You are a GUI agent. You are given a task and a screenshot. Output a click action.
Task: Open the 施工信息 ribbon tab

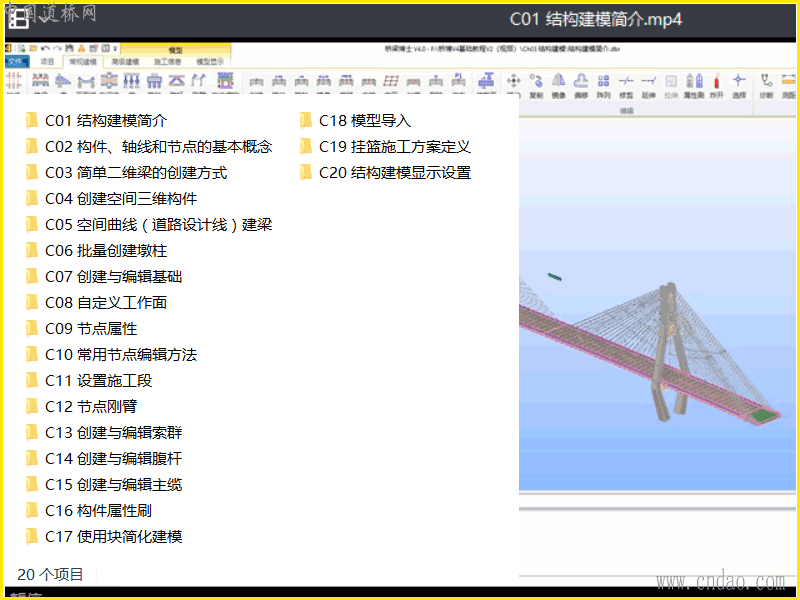pyautogui.click(x=168, y=62)
